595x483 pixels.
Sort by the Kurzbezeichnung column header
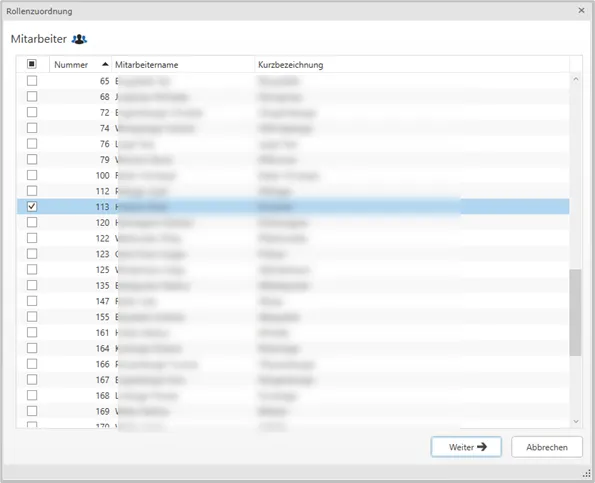pos(412,65)
